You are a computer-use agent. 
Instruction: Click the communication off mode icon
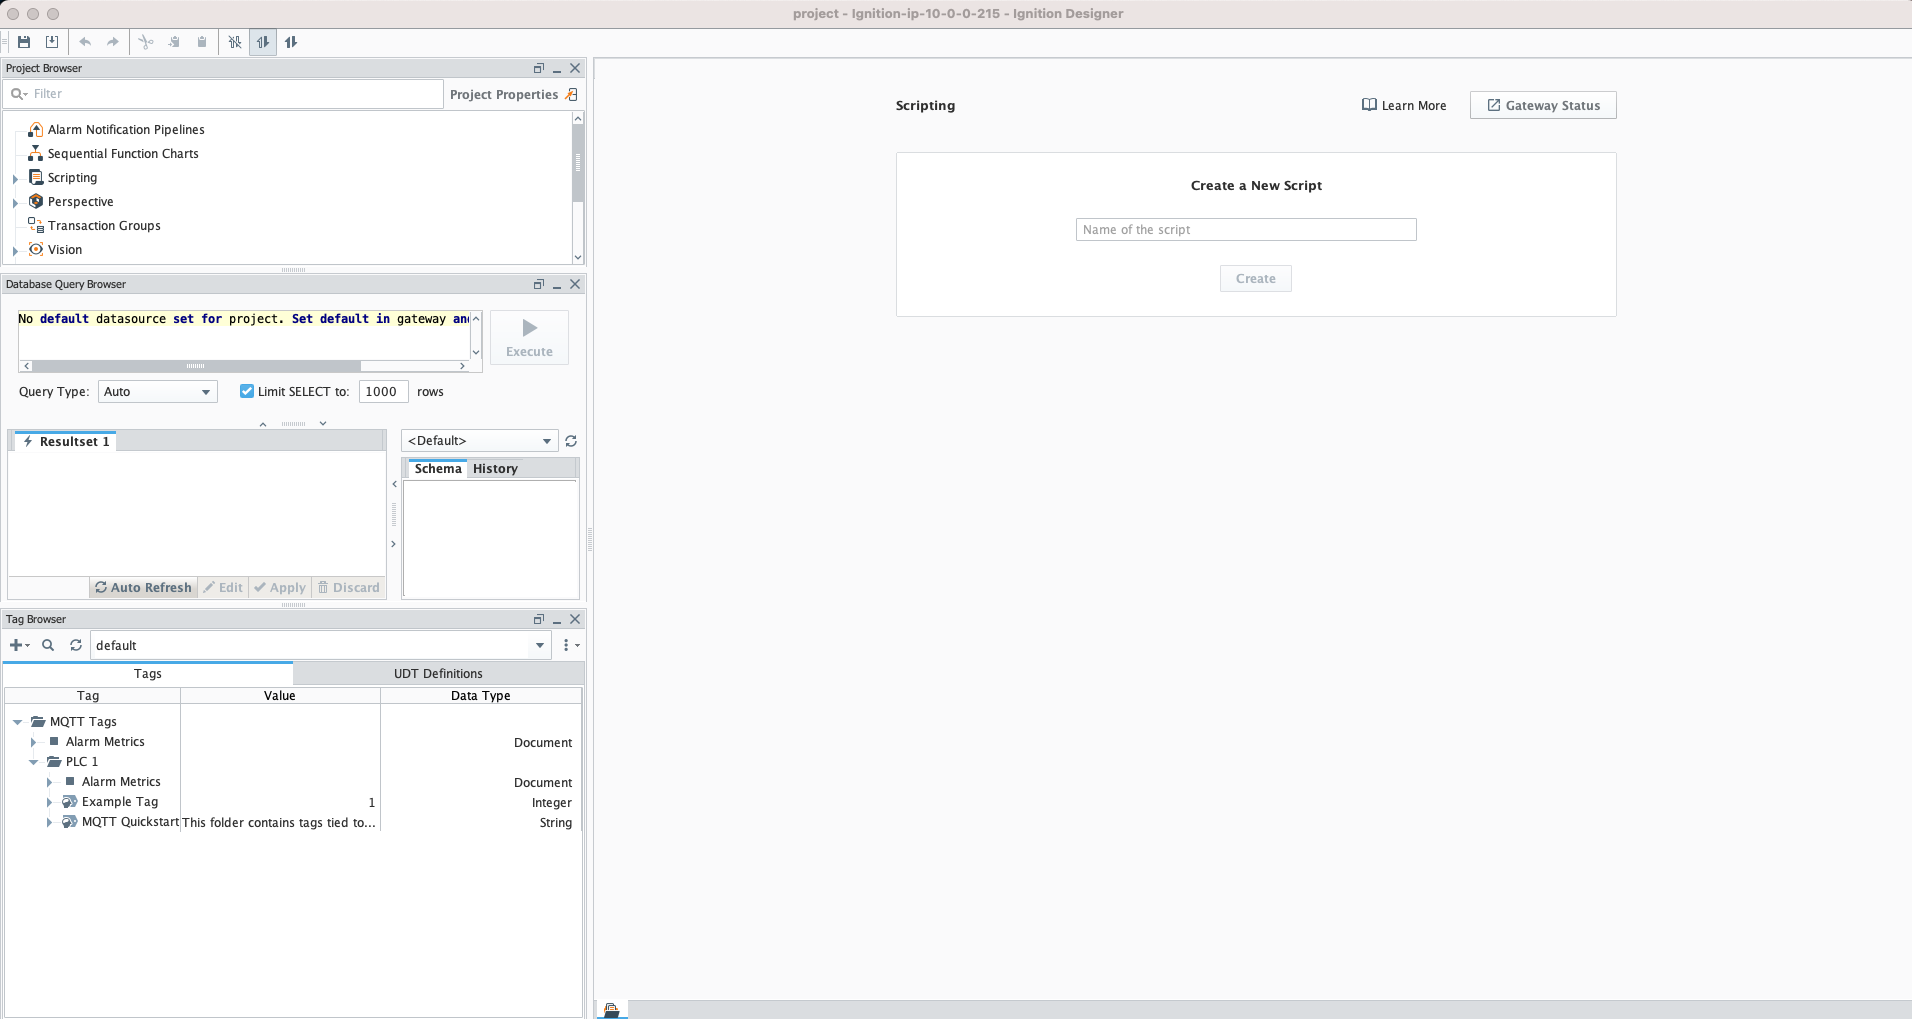pos(235,42)
